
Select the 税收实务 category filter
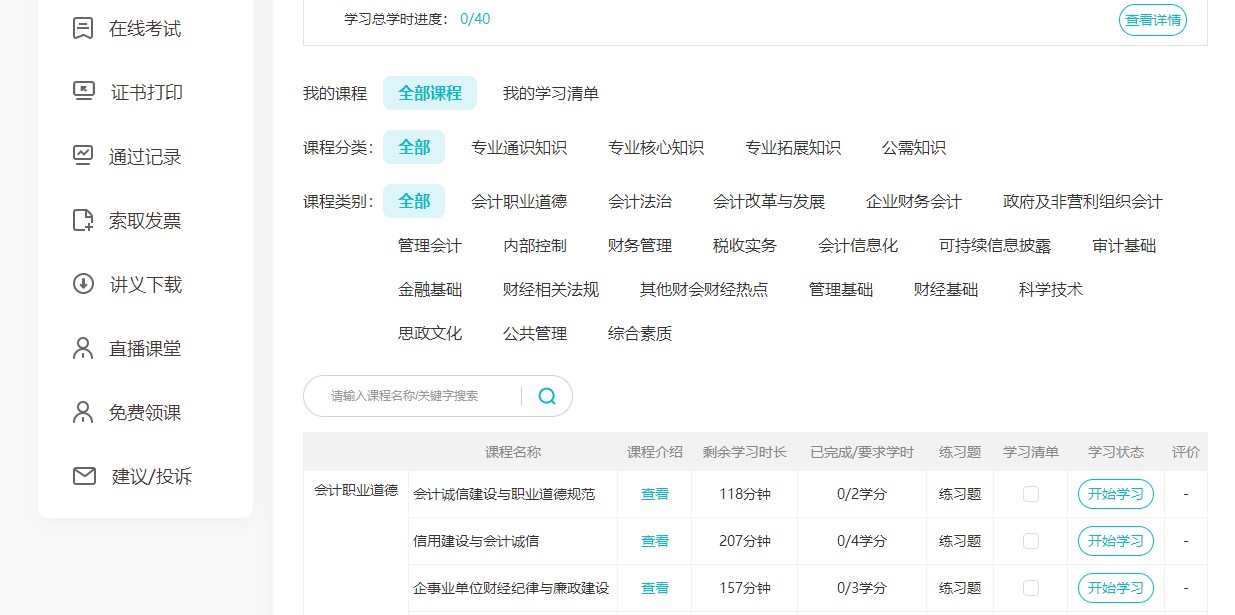745,245
